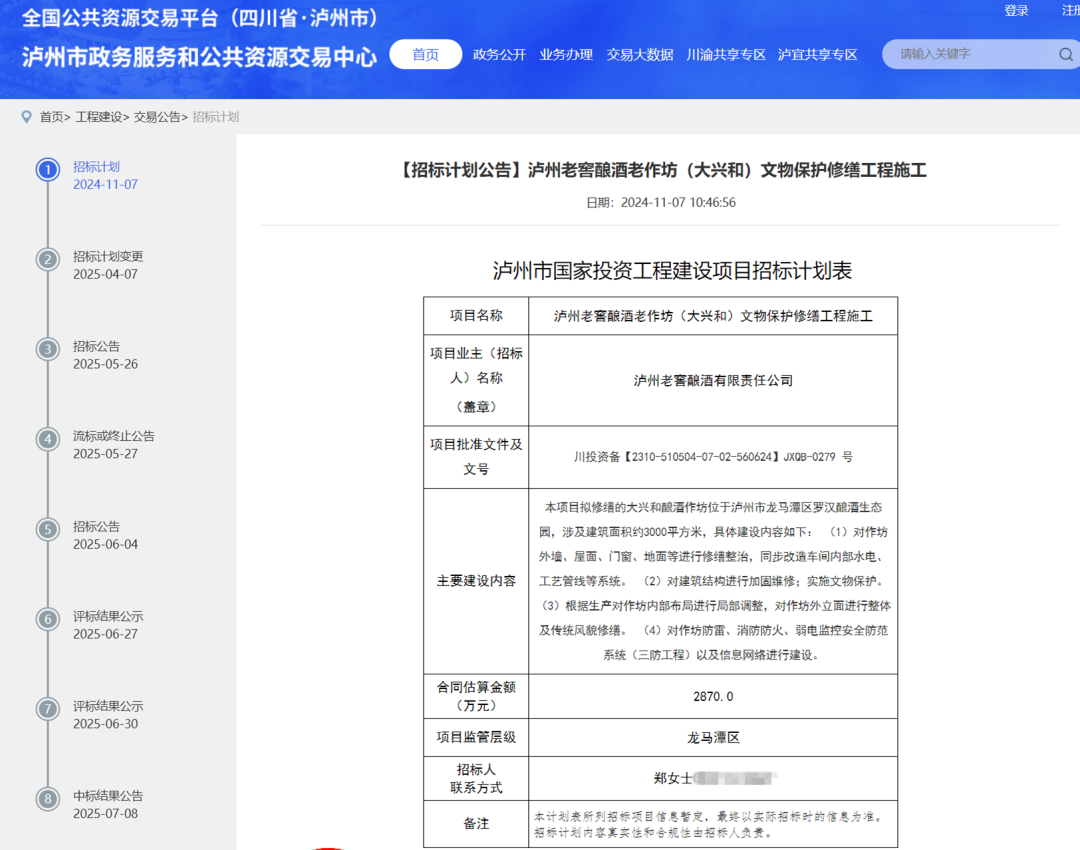Click timeline step 4 circle icon

coord(48,439)
